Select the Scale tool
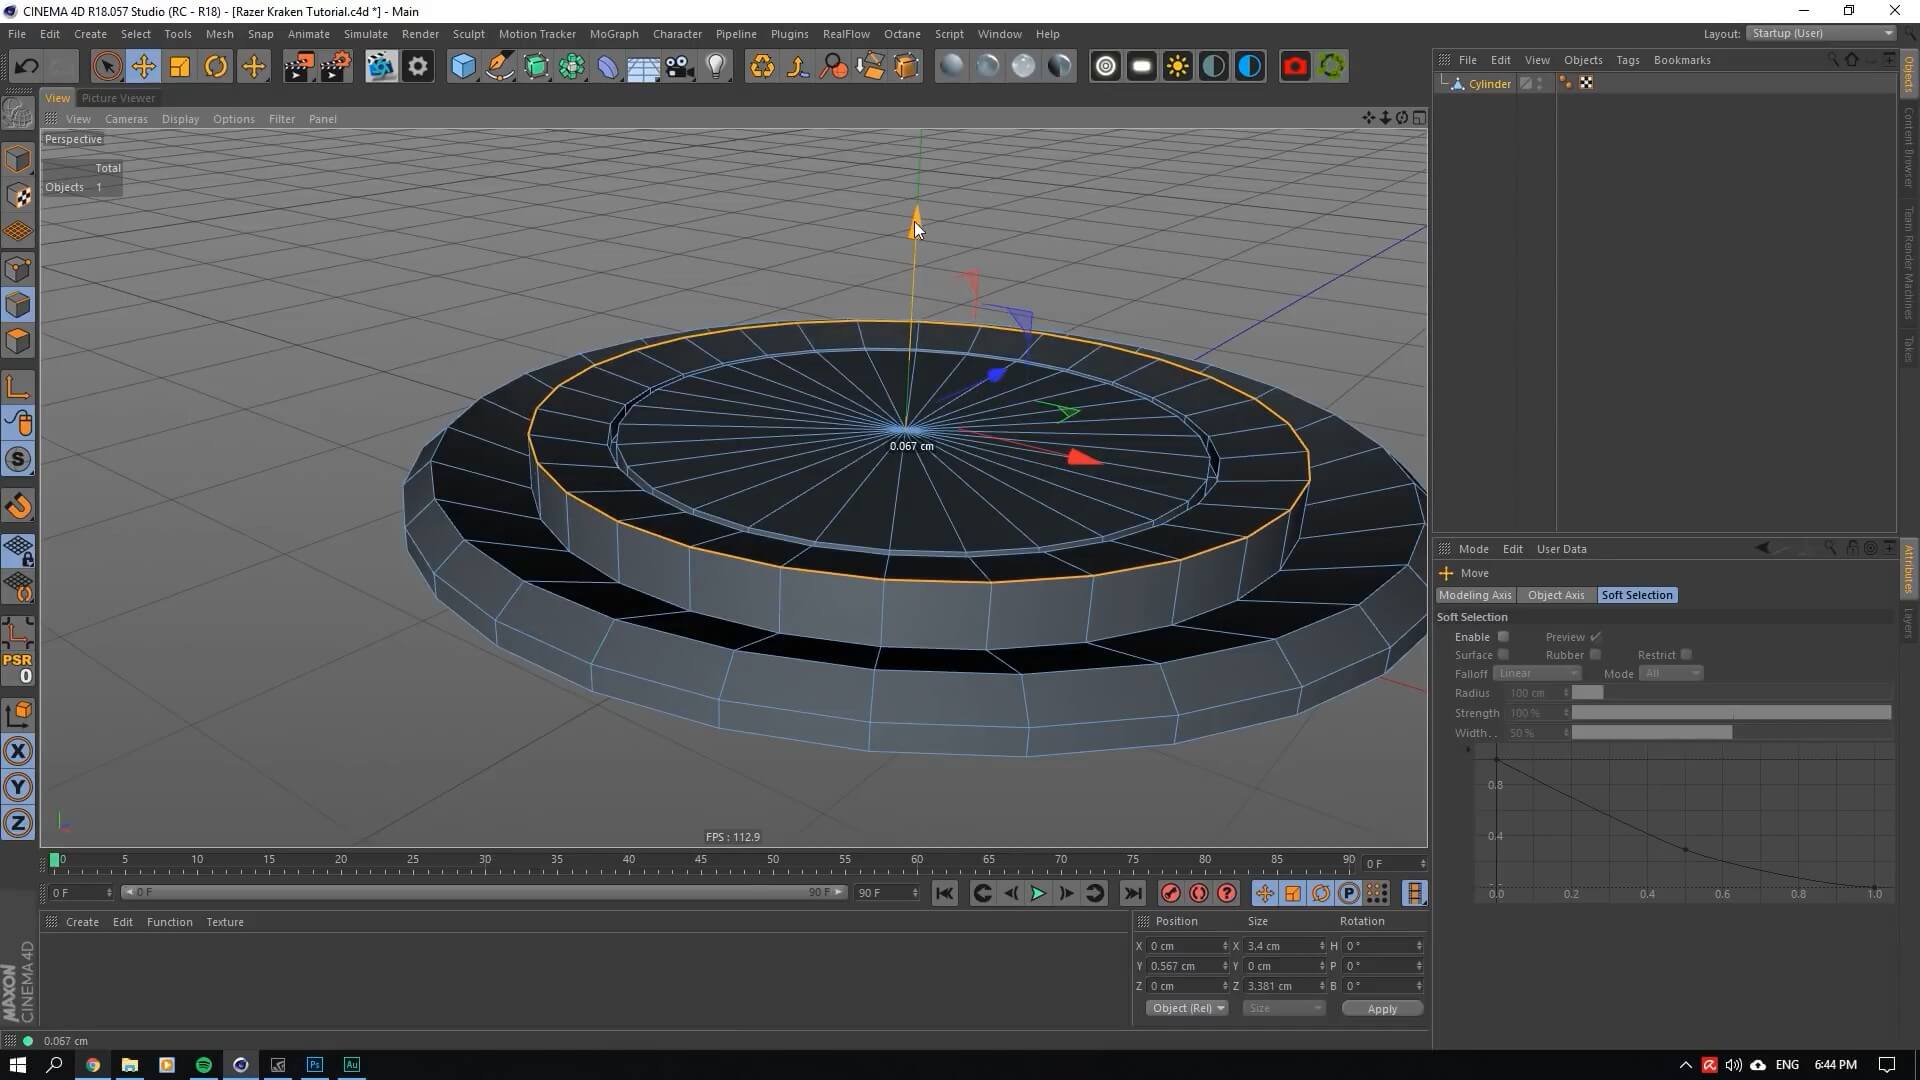The image size is (1920, 1080). pyautogui.click(x=180, y=66)
